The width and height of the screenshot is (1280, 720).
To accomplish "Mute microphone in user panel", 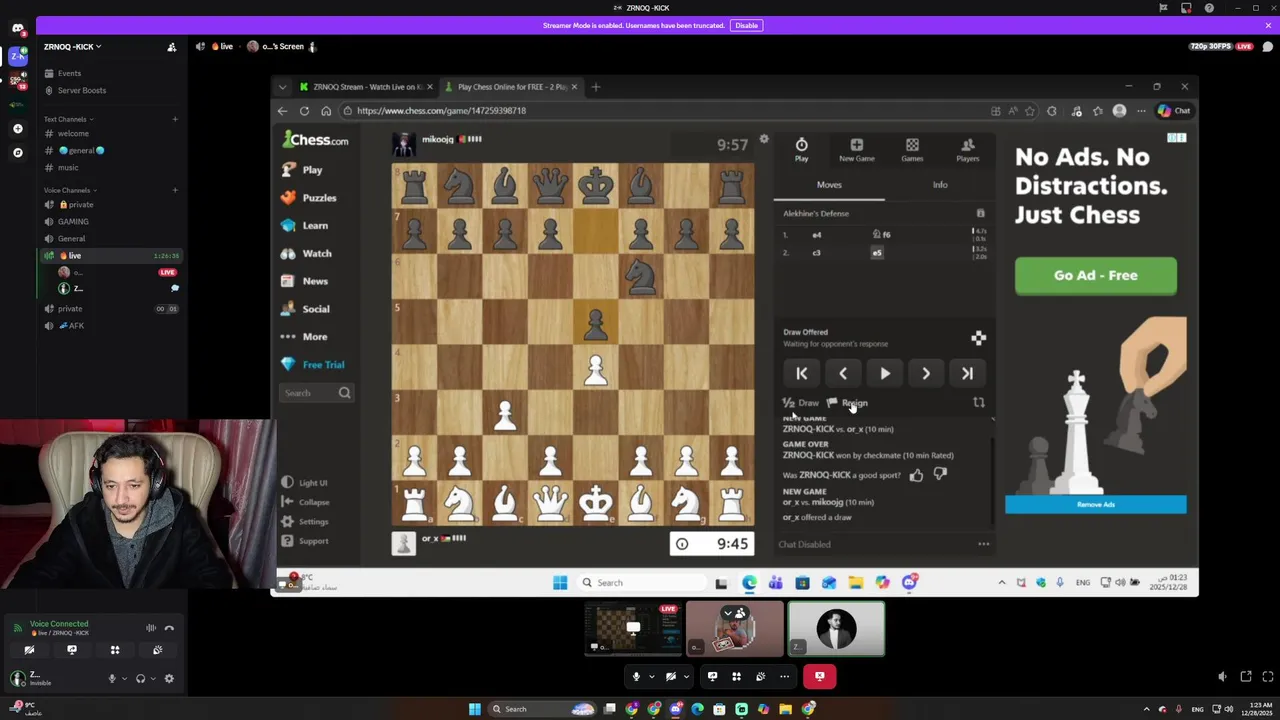I will click(x=112, y=678).
